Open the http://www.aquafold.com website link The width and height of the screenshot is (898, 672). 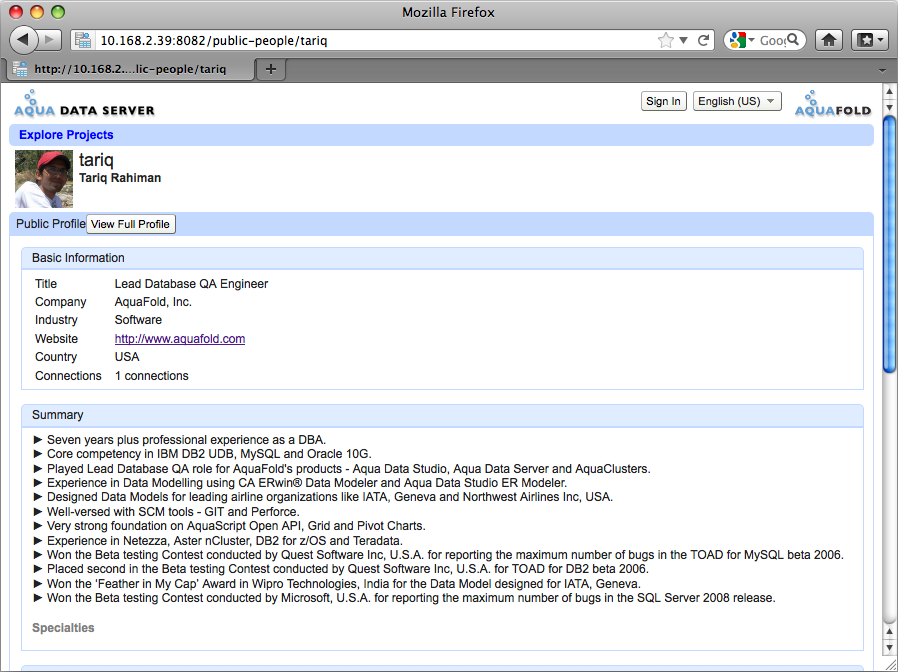(x=180, y=339)
